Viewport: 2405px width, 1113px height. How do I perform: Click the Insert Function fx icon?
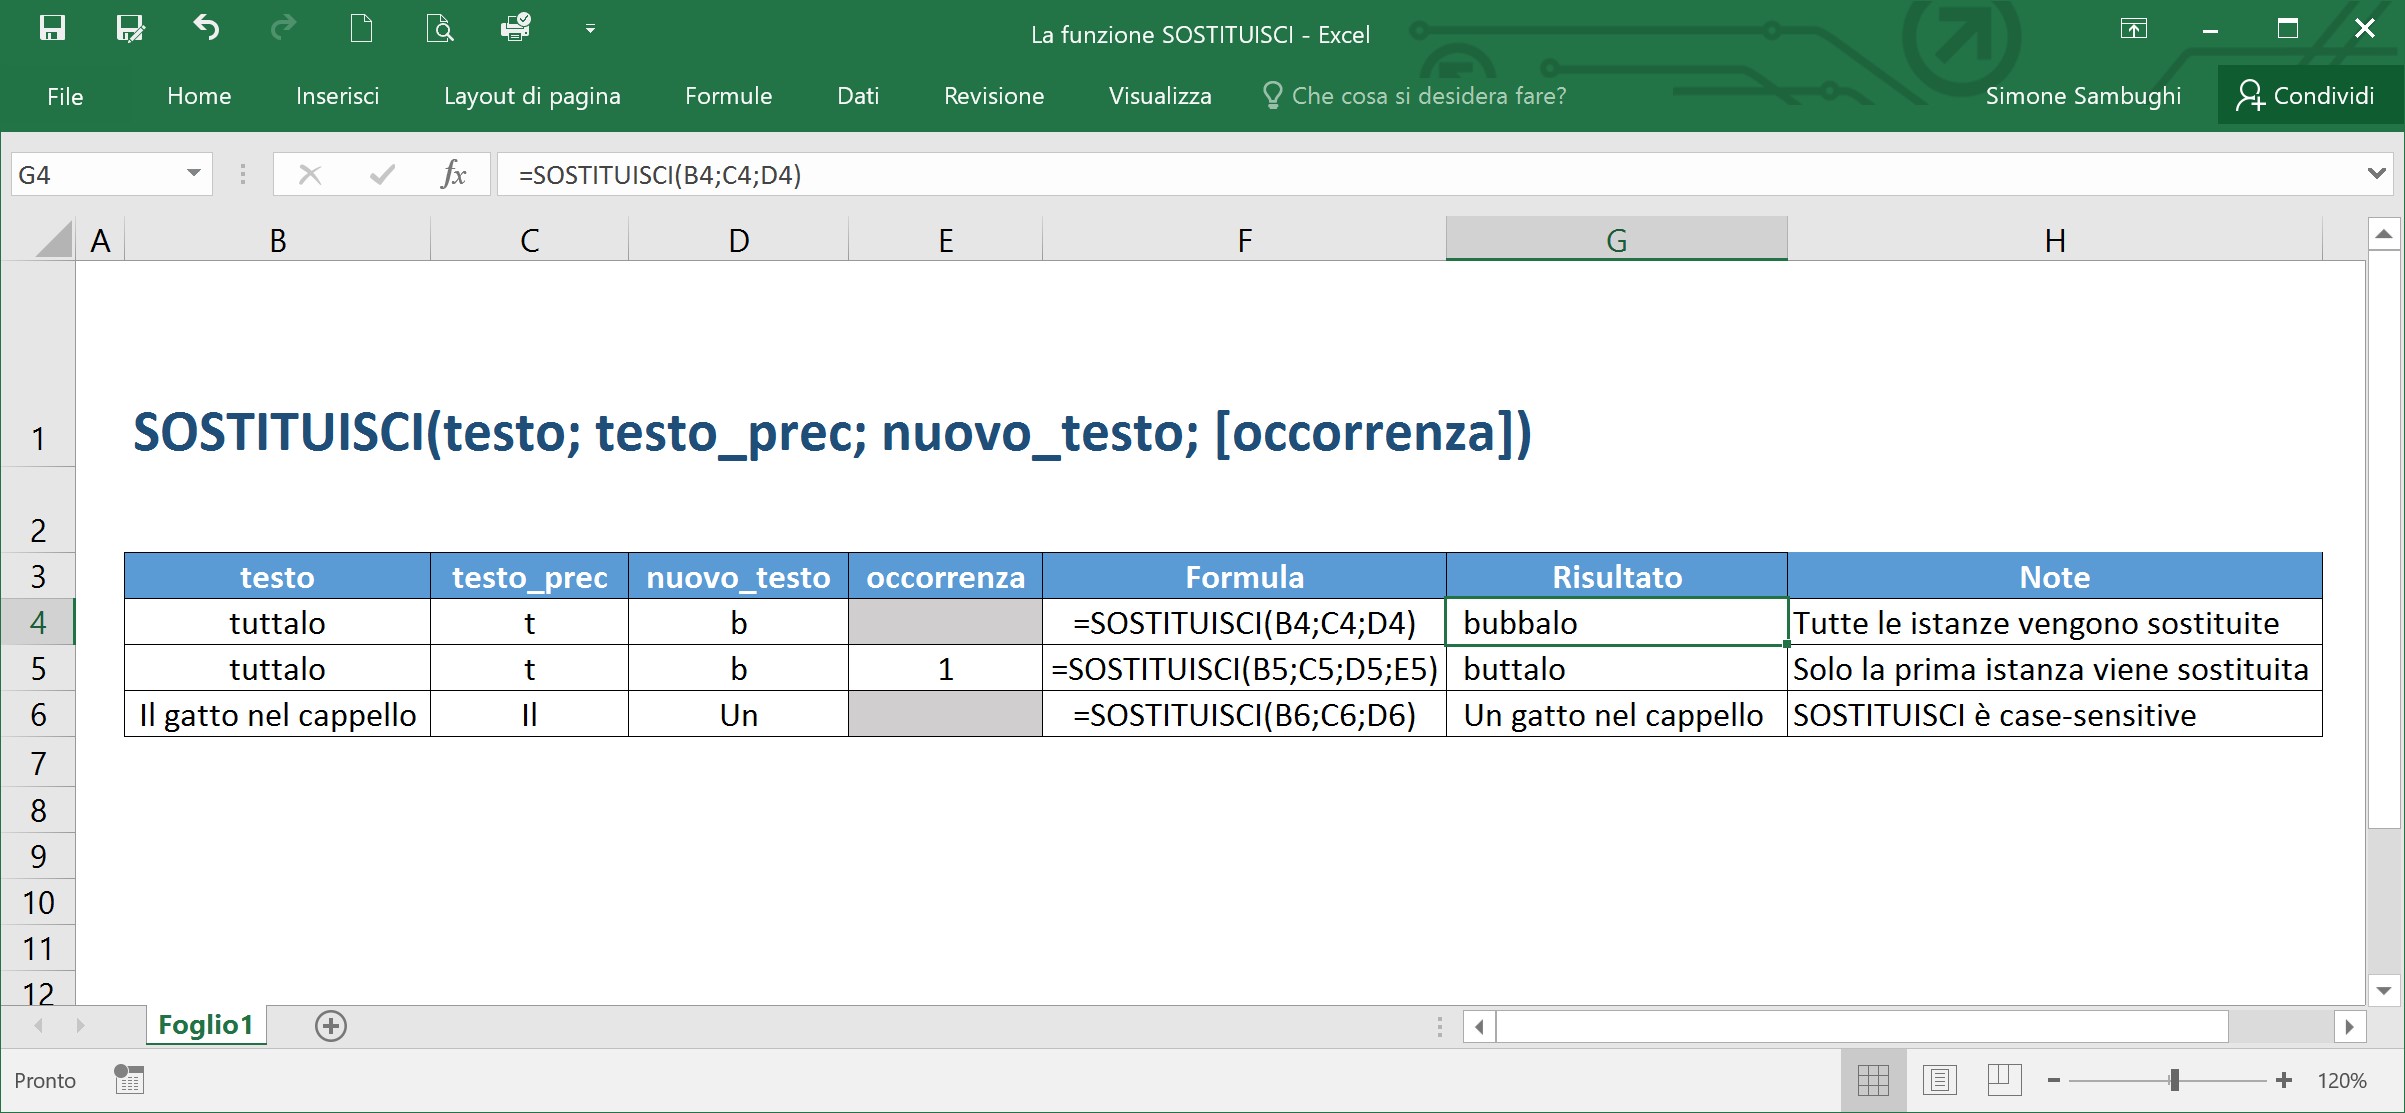tap(453, 175)
